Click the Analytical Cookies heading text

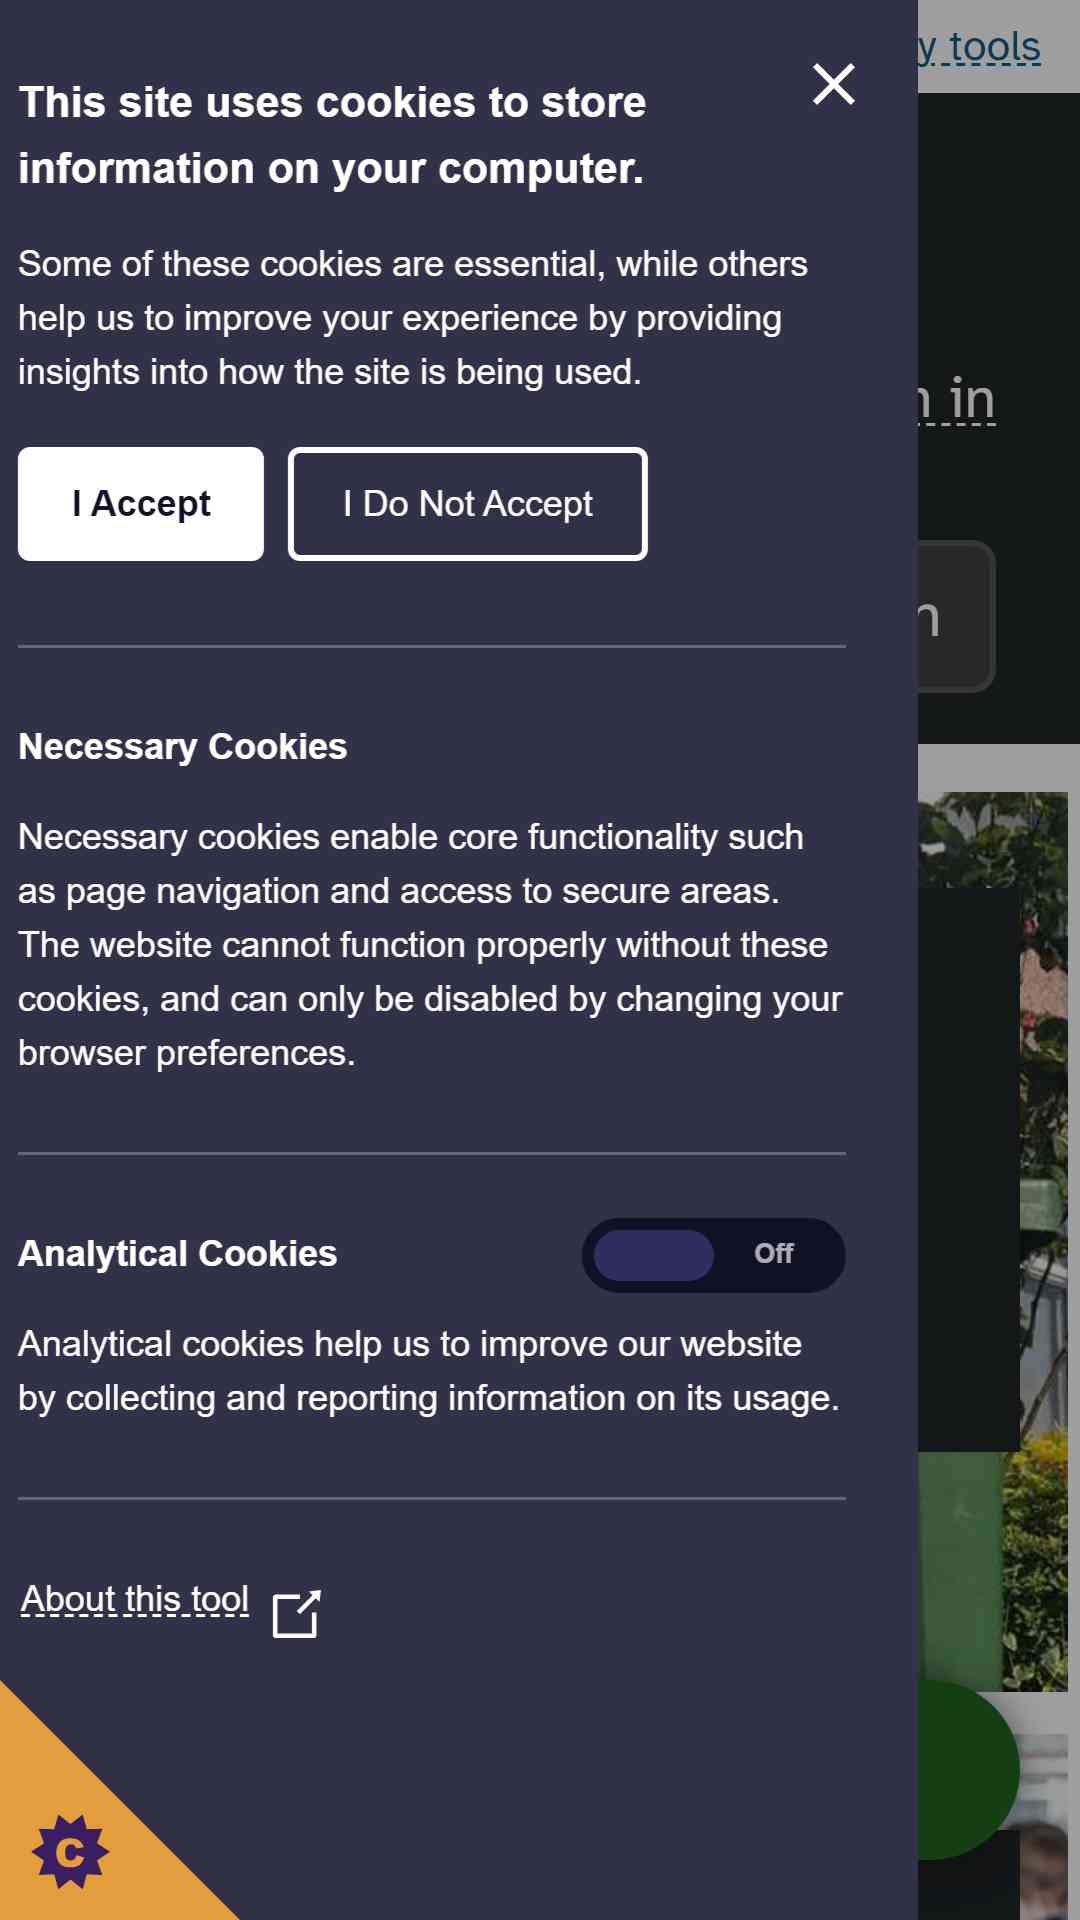pos(178,1254)
